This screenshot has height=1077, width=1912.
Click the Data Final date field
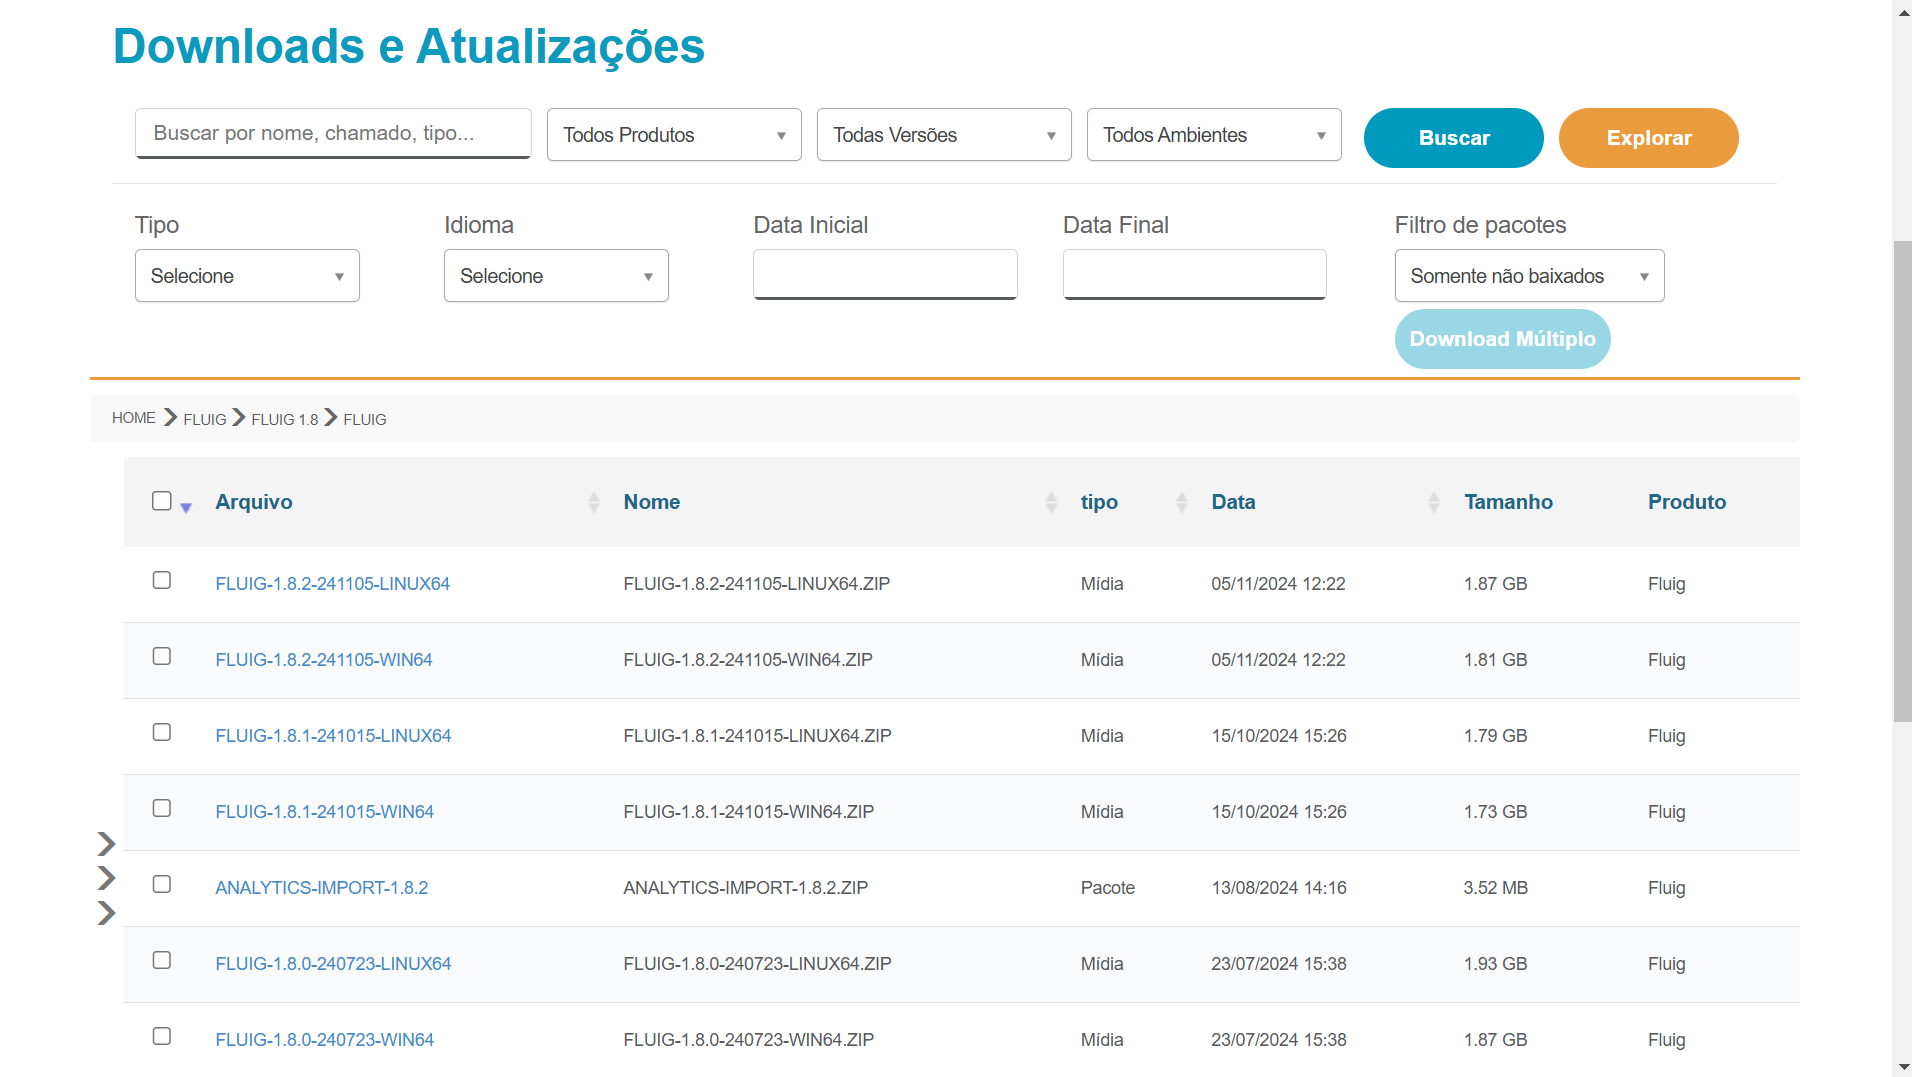point(1194,274)
